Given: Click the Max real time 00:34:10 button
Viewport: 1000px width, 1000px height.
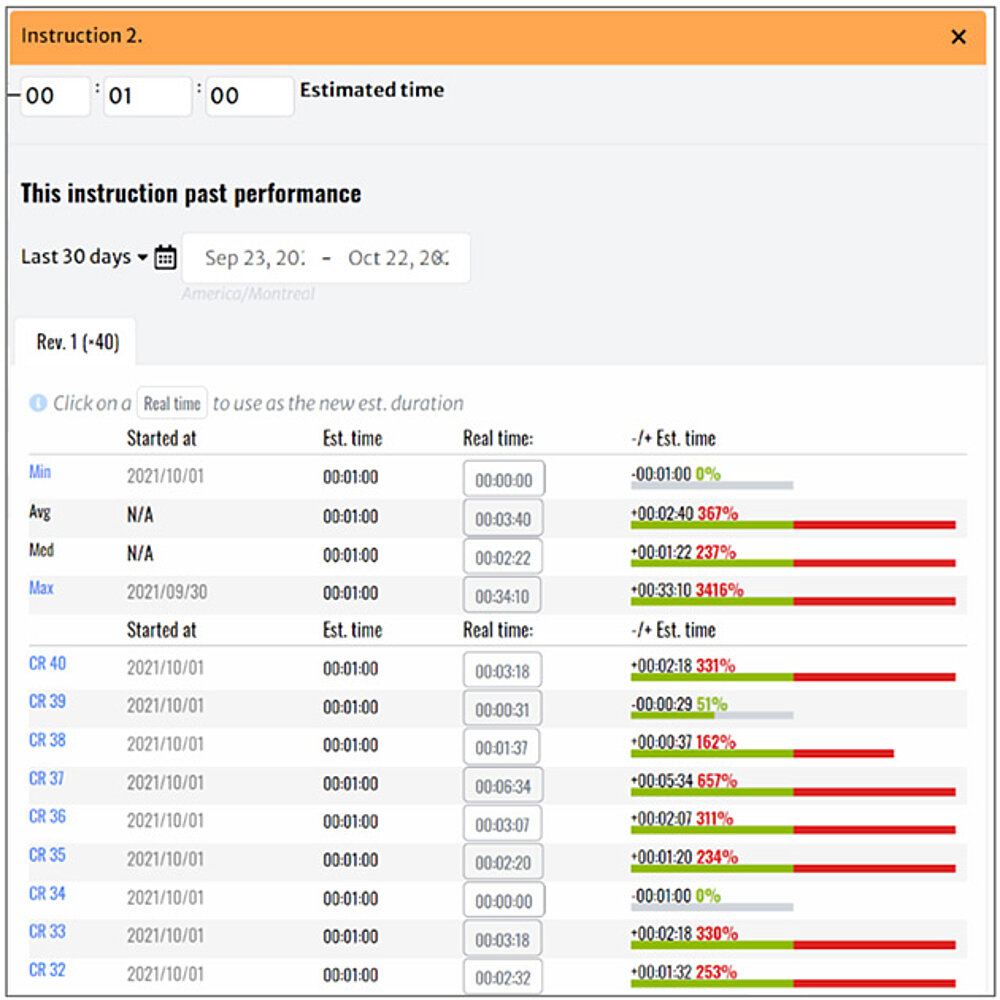Looking at the screenshot, I should click(x=504, y=594).
